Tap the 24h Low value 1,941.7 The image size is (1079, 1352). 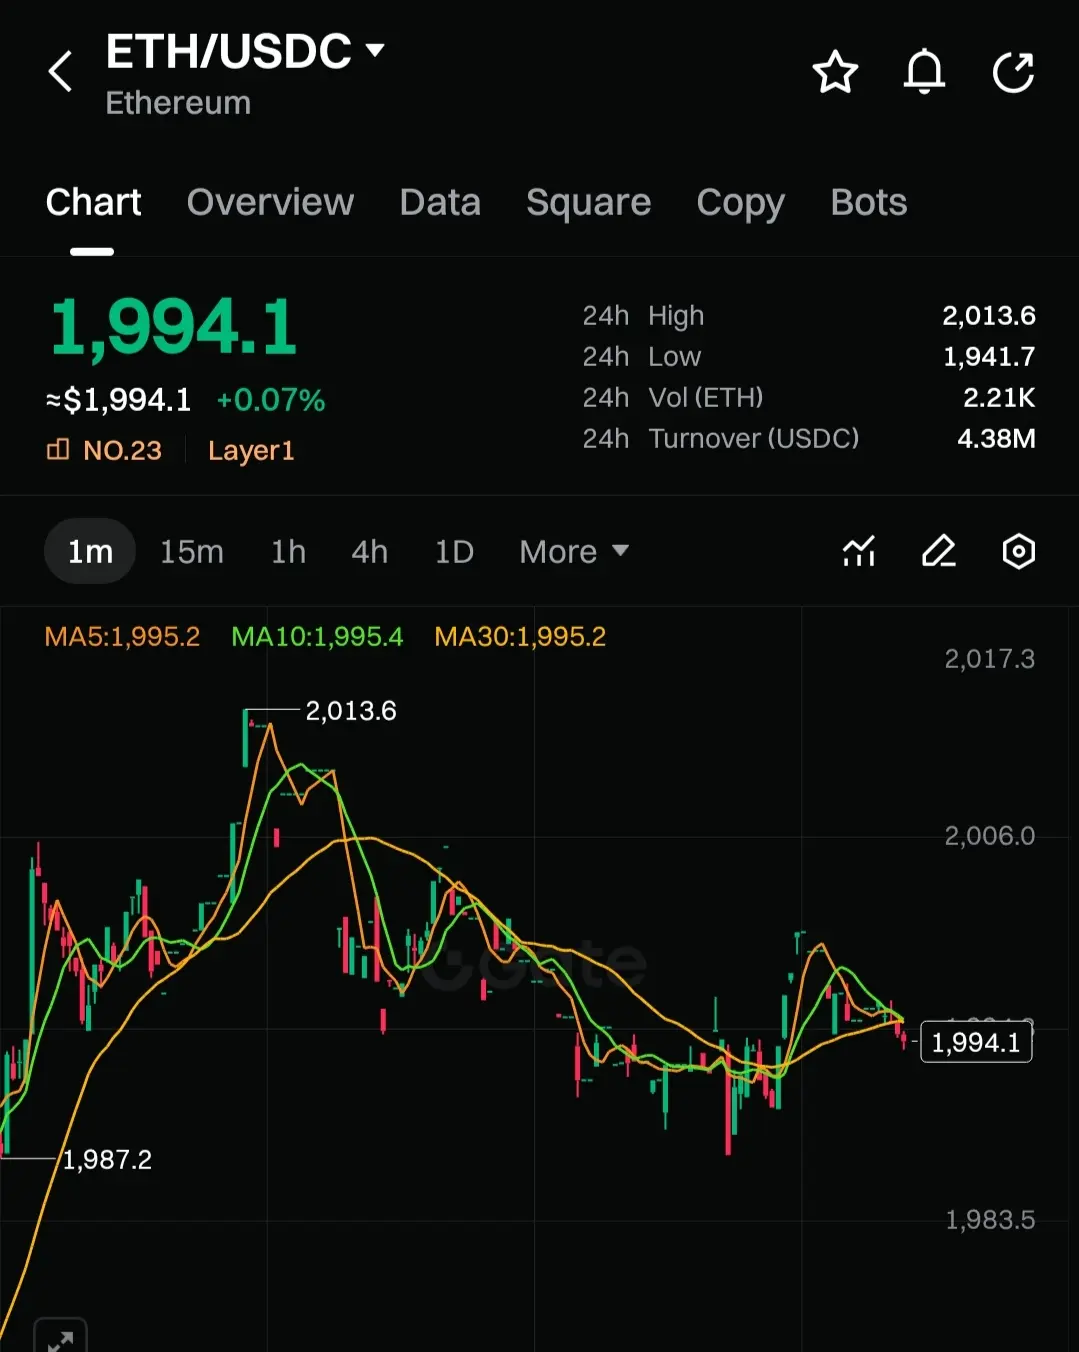click(x=988, y=357)
